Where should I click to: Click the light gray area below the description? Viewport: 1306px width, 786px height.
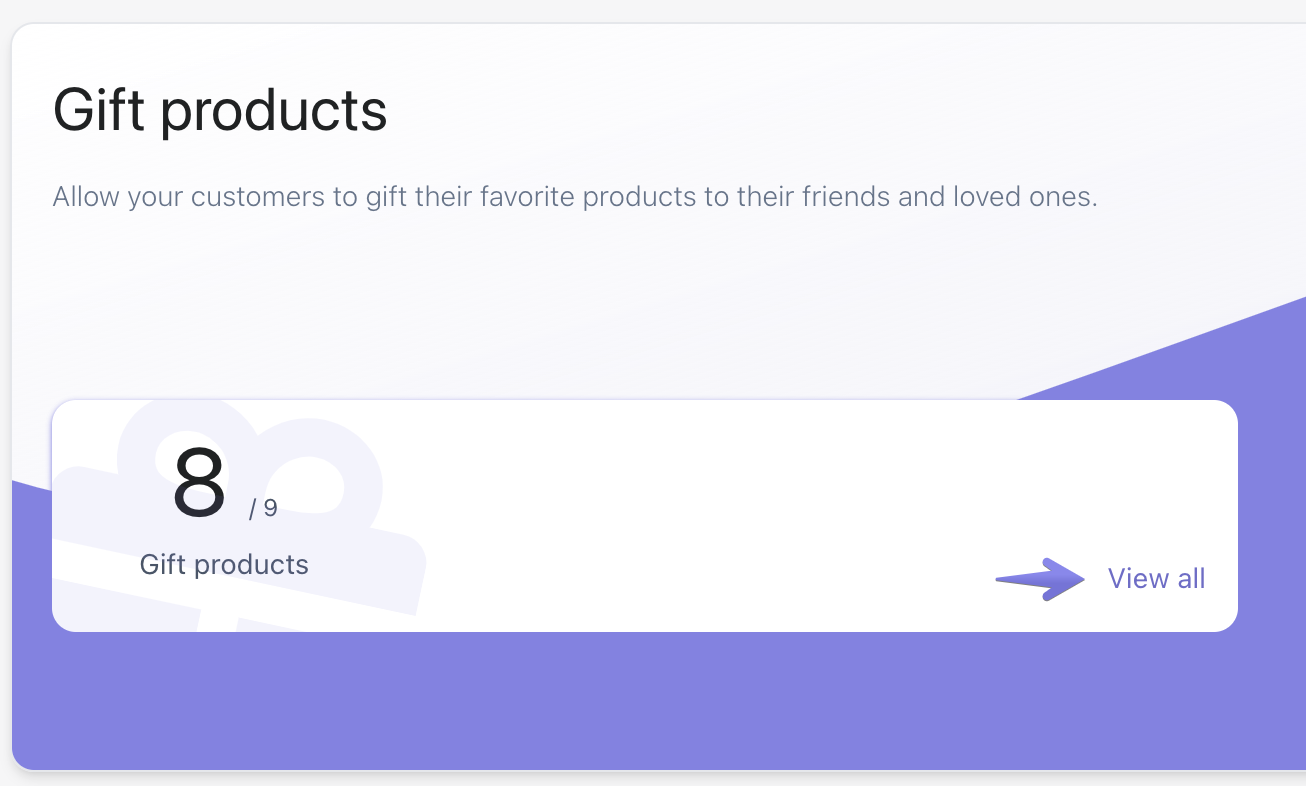(500, 300)
